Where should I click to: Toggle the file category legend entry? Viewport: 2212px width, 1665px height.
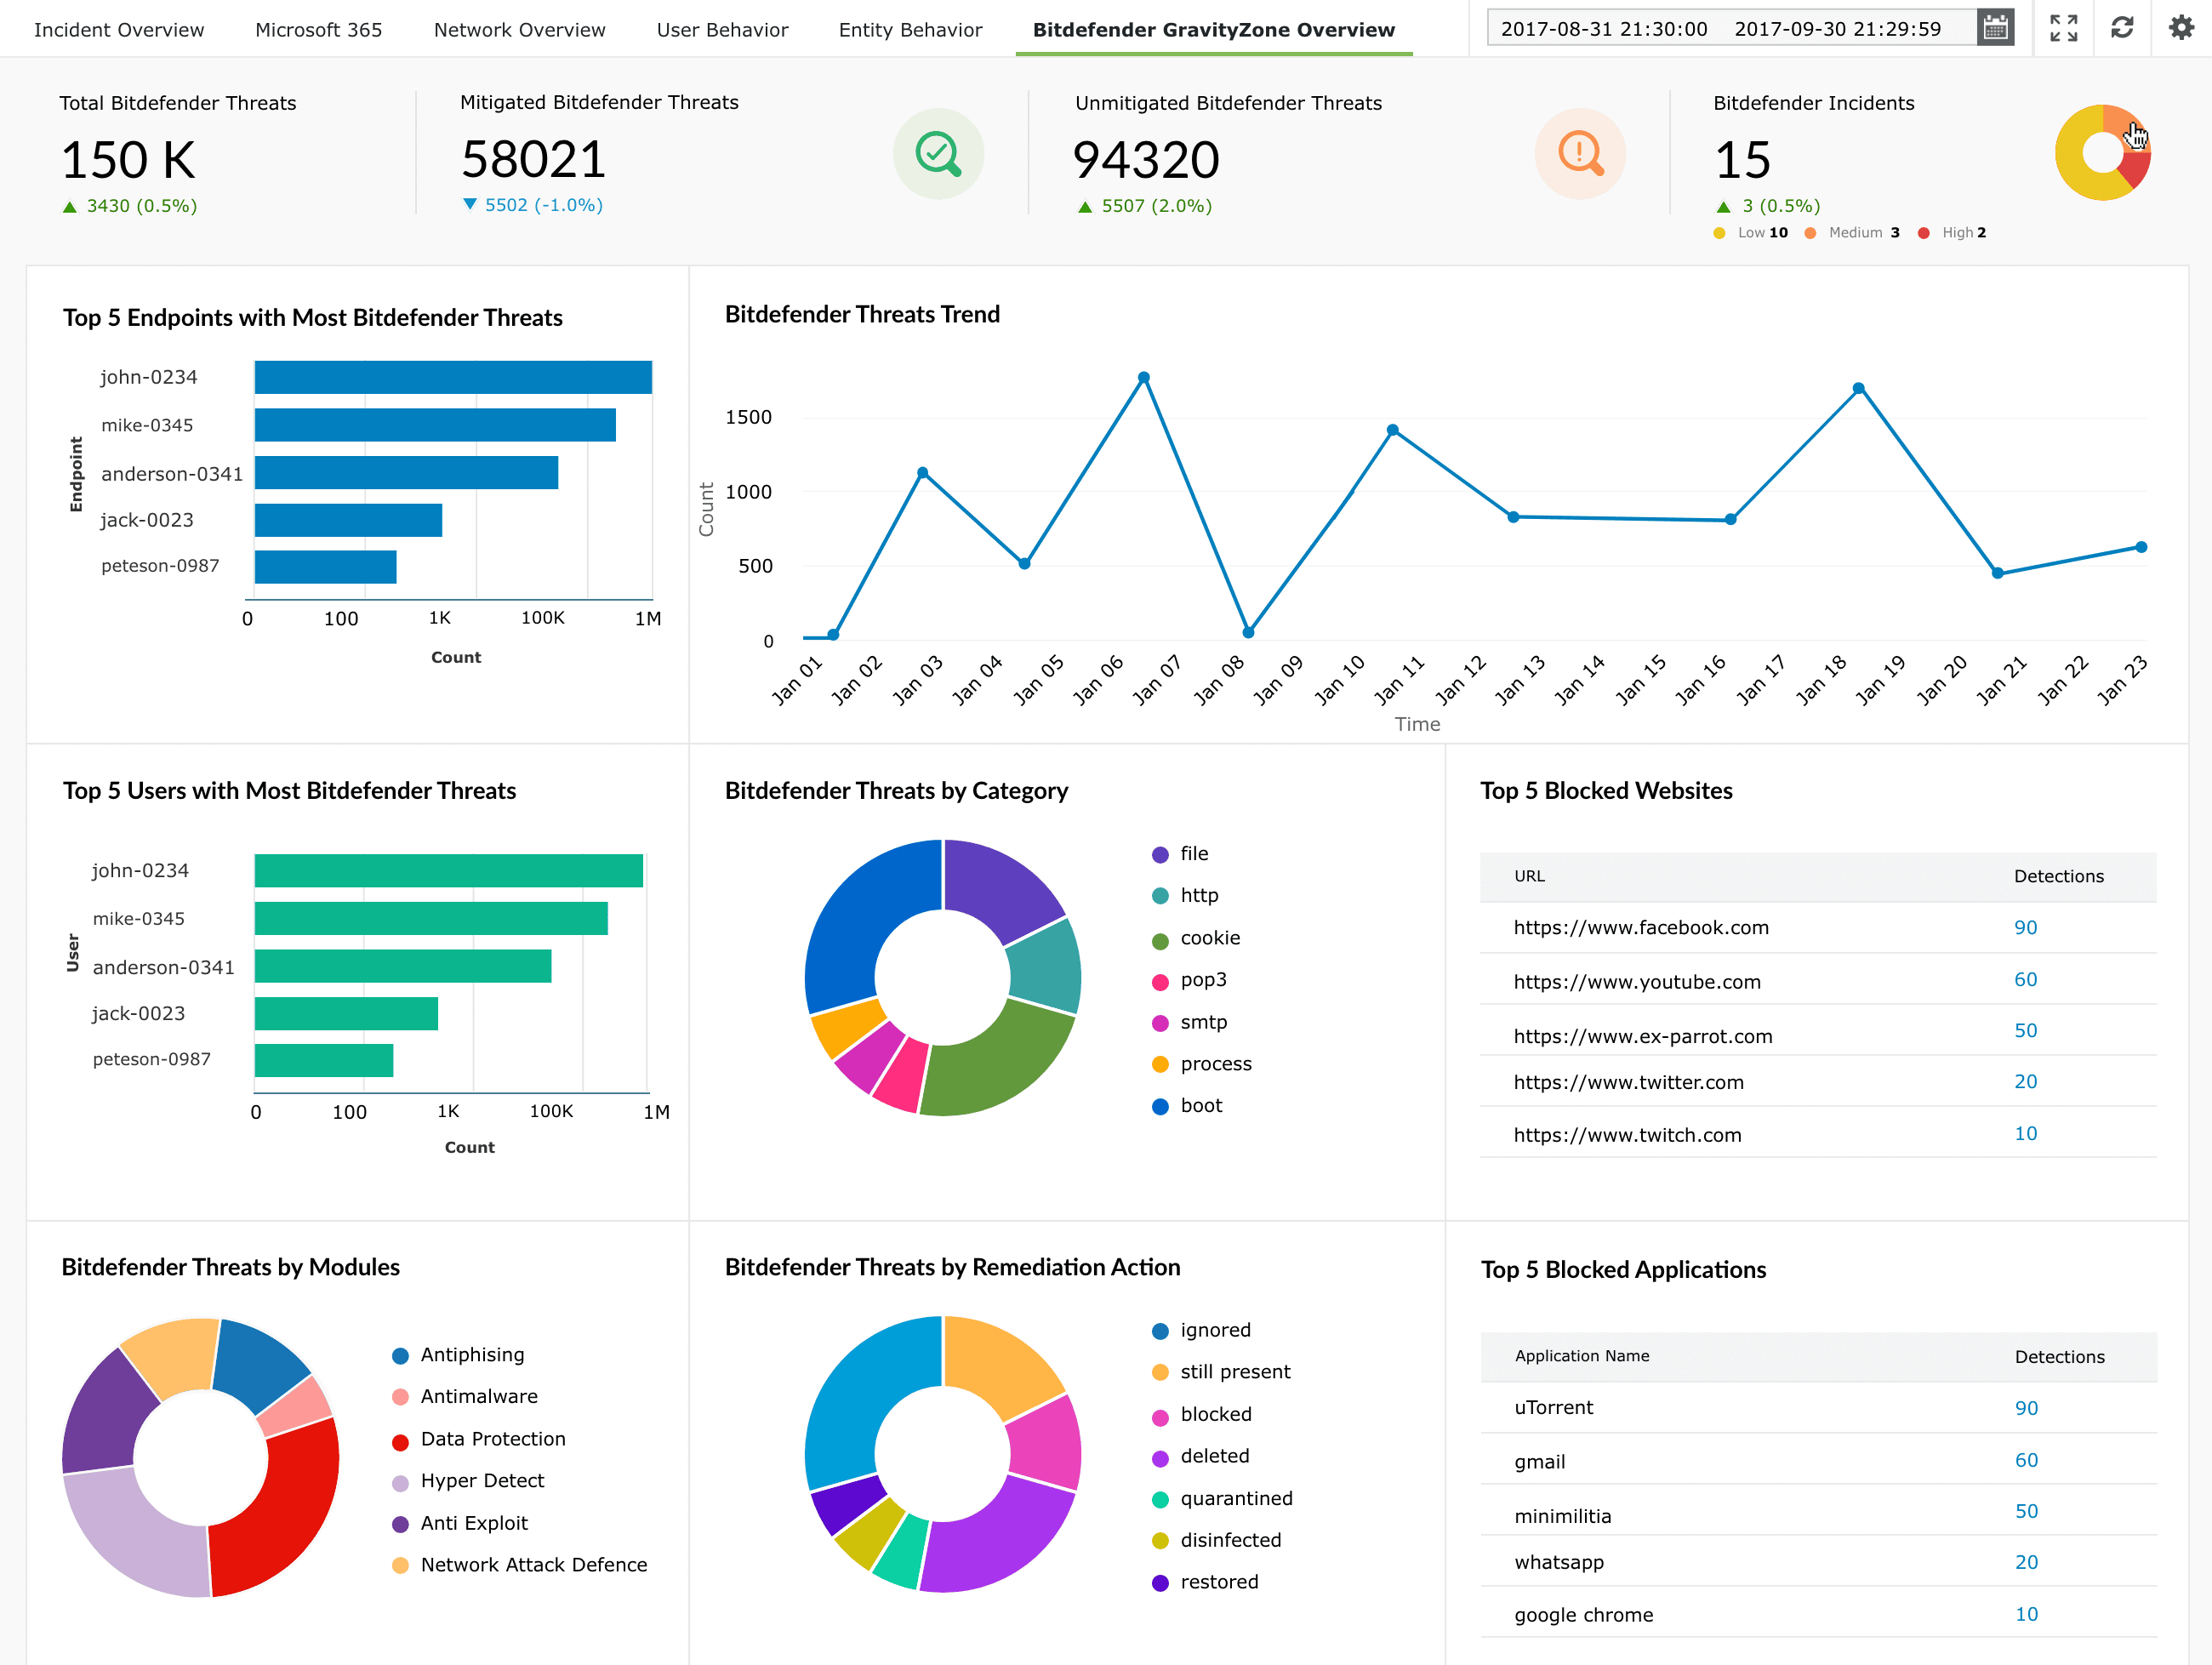point(1180,854)
